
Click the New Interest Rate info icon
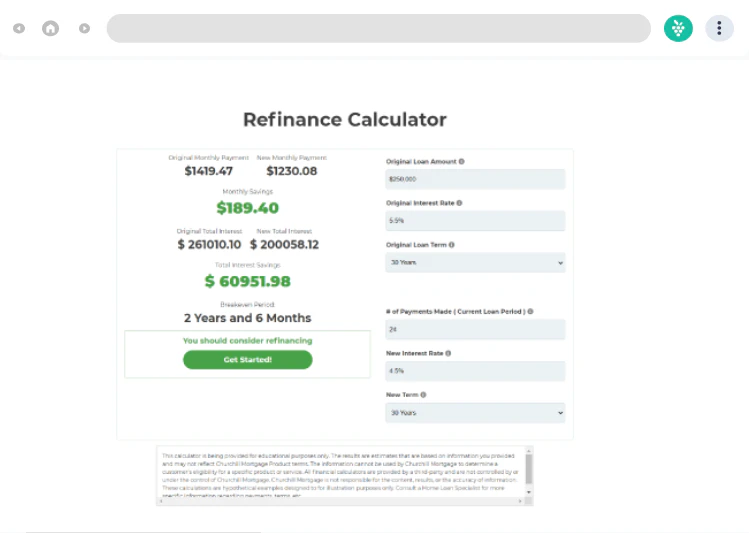tap(448, 353)
